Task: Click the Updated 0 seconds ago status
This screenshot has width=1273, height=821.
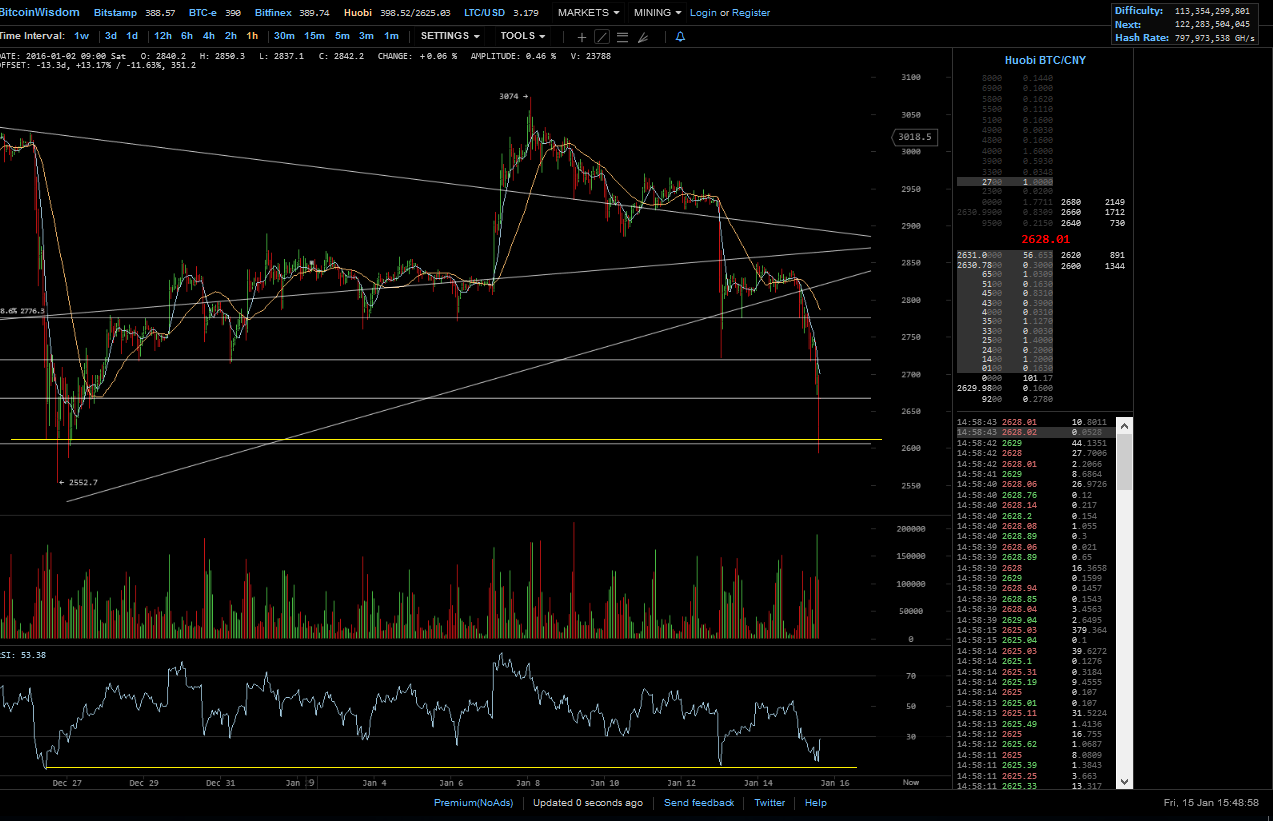Action: (x=588, y=803)
